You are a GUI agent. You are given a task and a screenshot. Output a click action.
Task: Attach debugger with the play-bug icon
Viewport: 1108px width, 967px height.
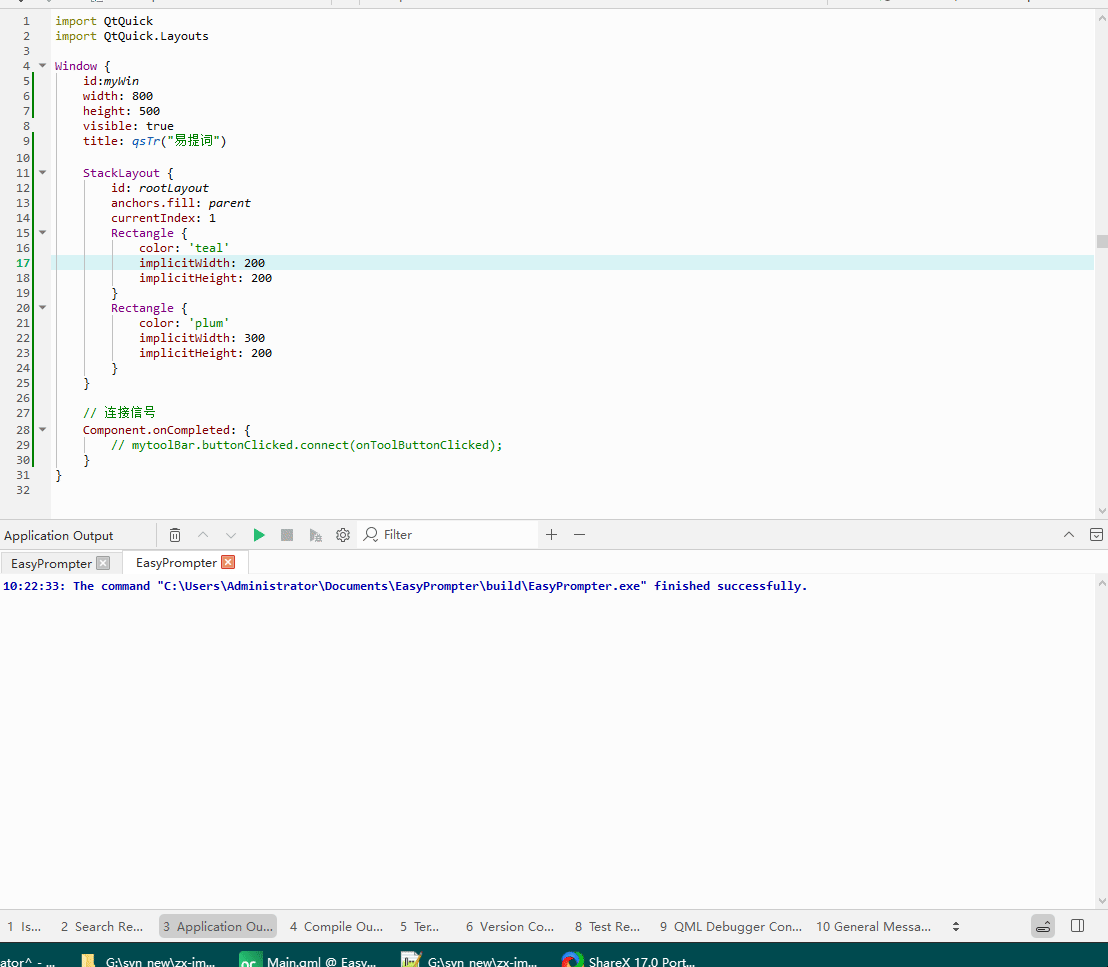315,535
